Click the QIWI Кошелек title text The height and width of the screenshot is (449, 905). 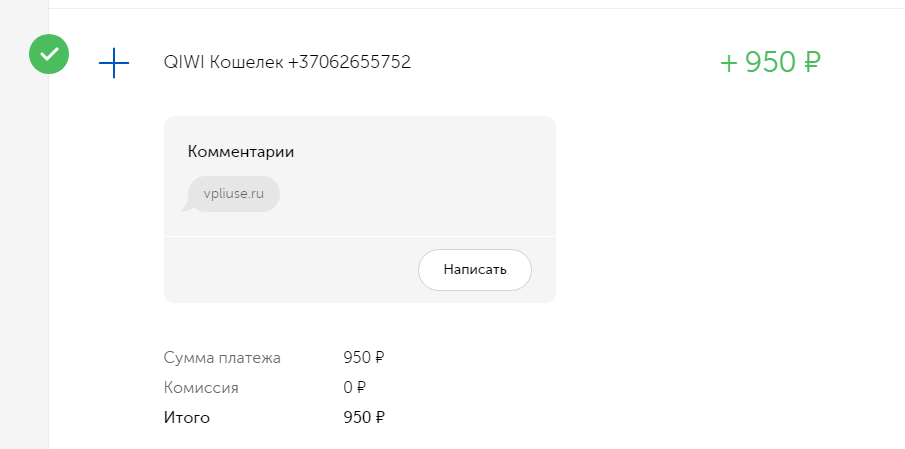click(223, 62)
